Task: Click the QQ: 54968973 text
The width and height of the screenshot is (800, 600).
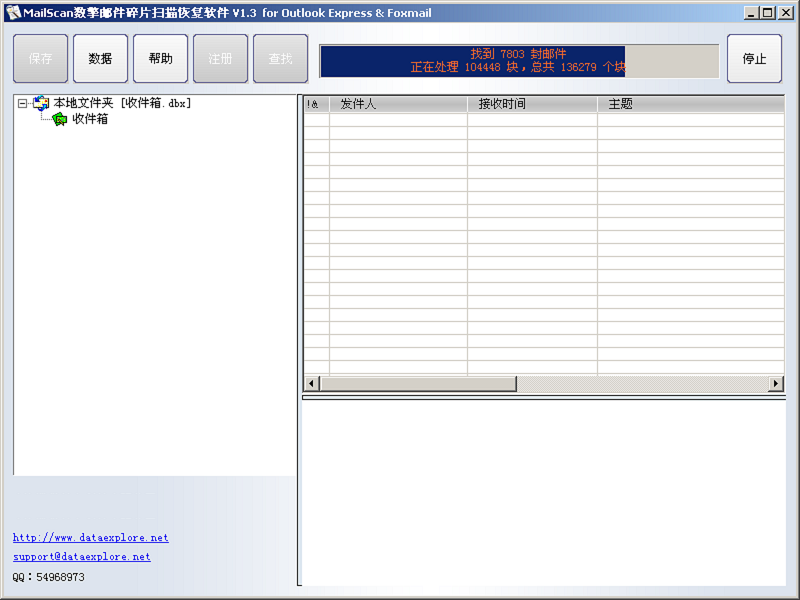Action: (48, 577)
